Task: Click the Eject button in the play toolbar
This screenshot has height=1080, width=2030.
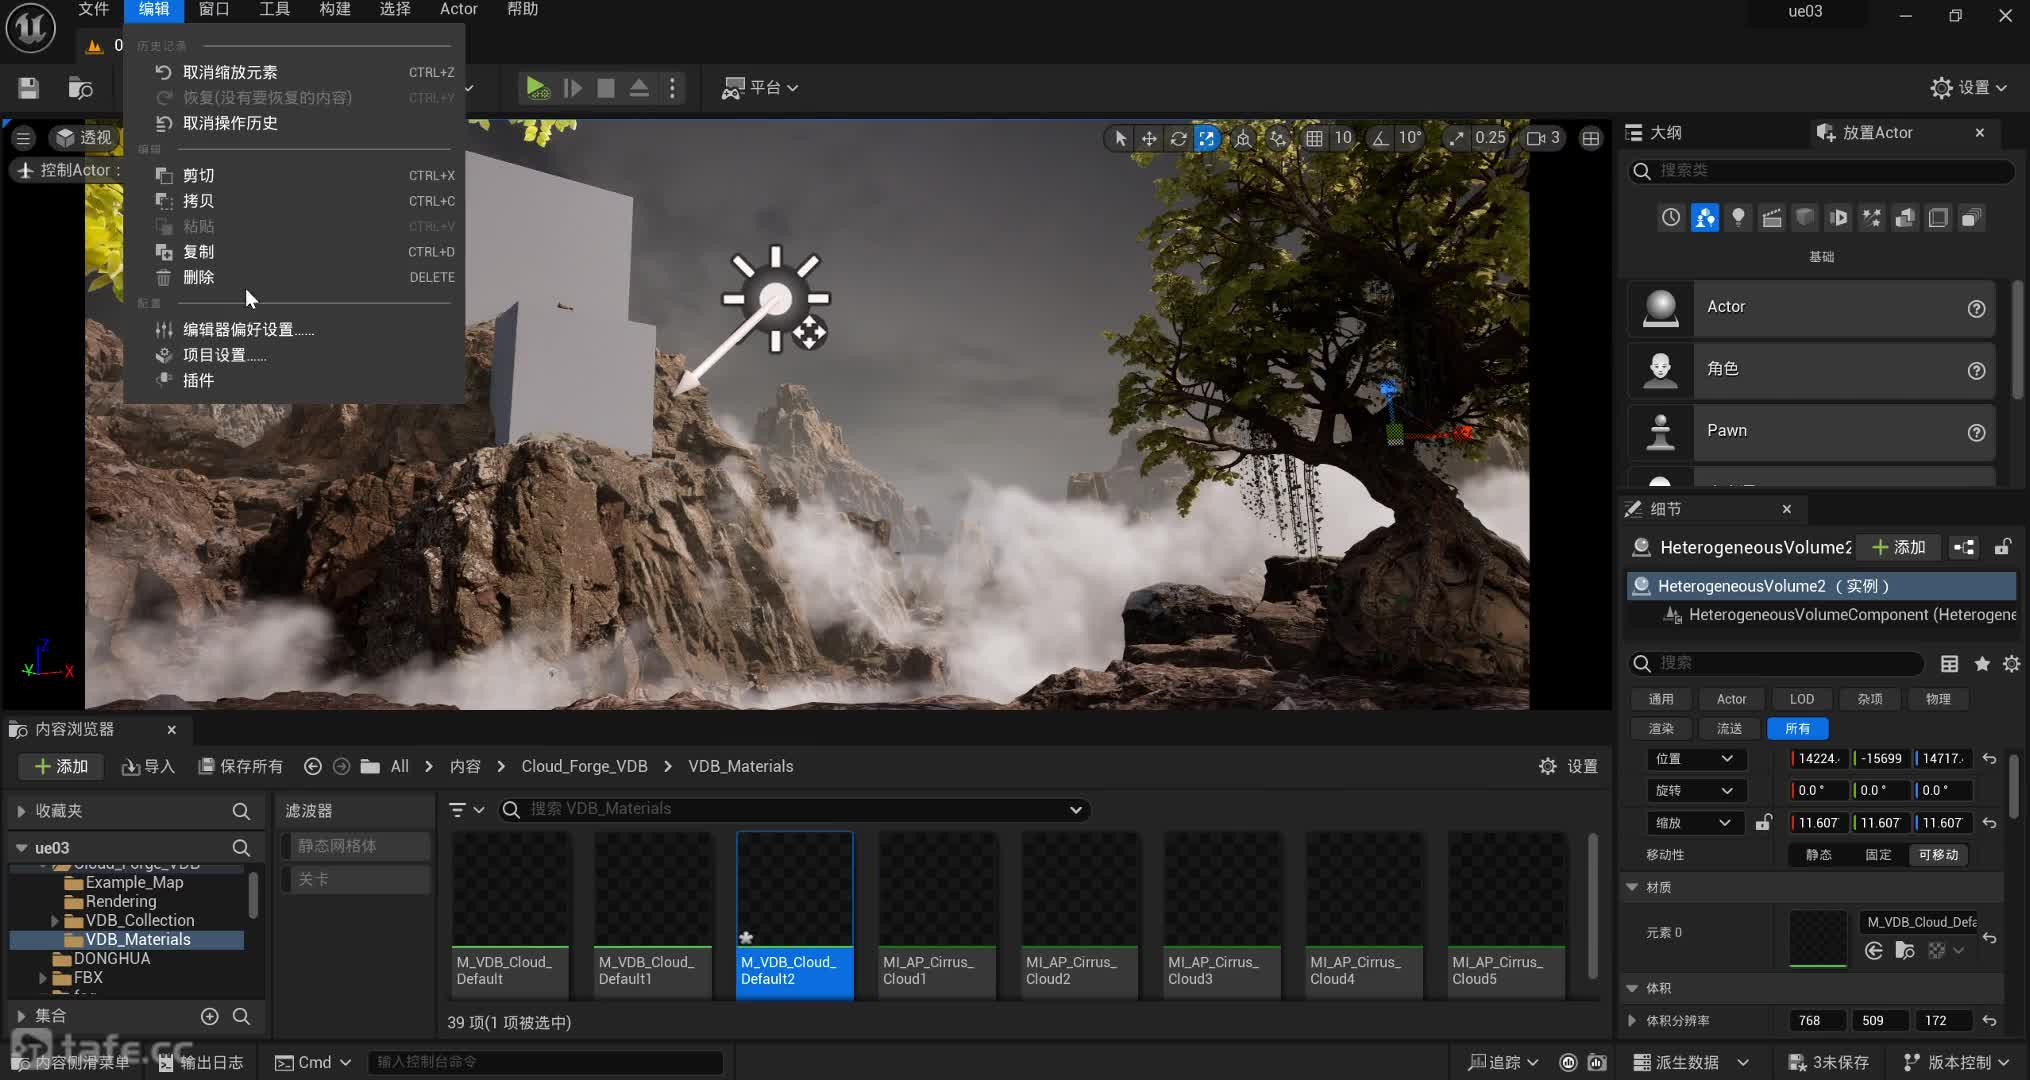Action: [x=639, y=88]
